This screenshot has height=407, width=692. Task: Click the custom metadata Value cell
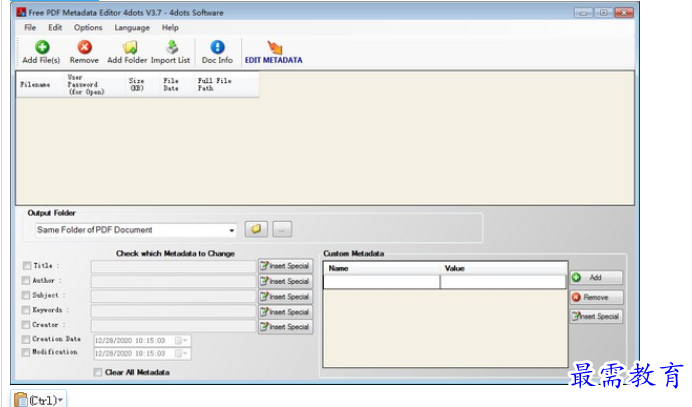pos(503,282)
